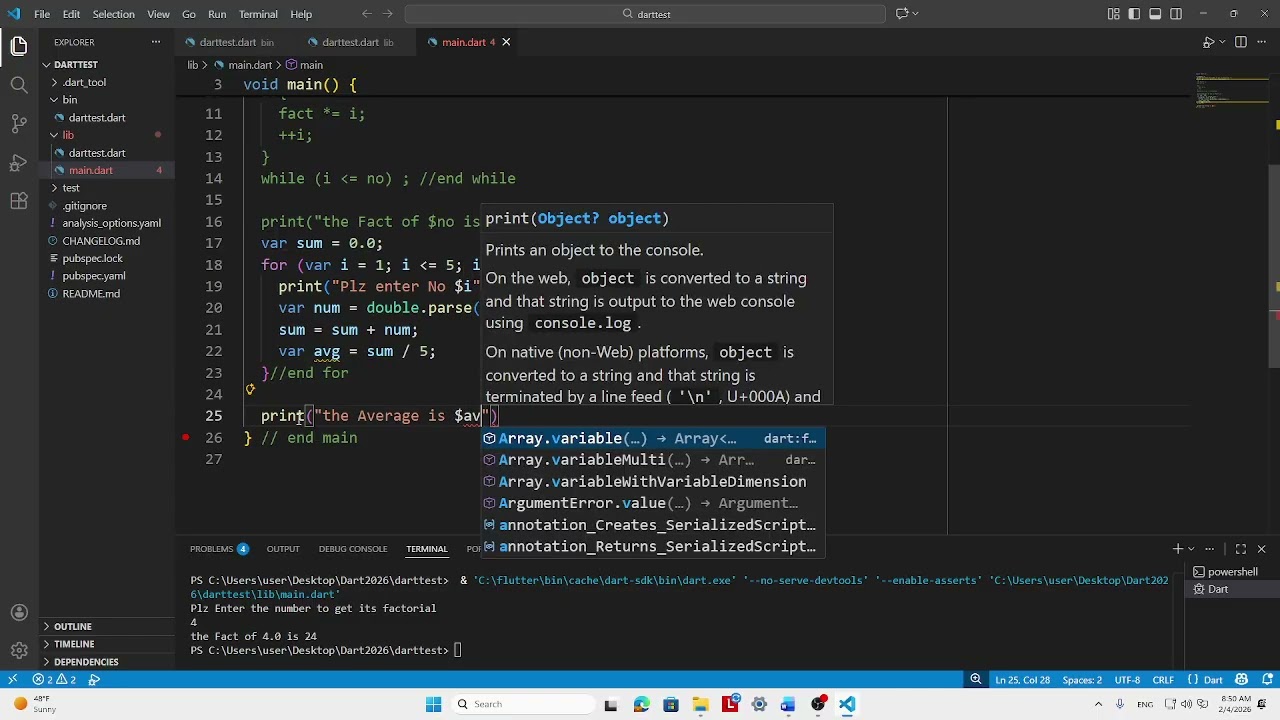Click the new terminal plus icon
This screenshot has height=720, width=1280.
pyautogui.click(x=1178, y=549)
